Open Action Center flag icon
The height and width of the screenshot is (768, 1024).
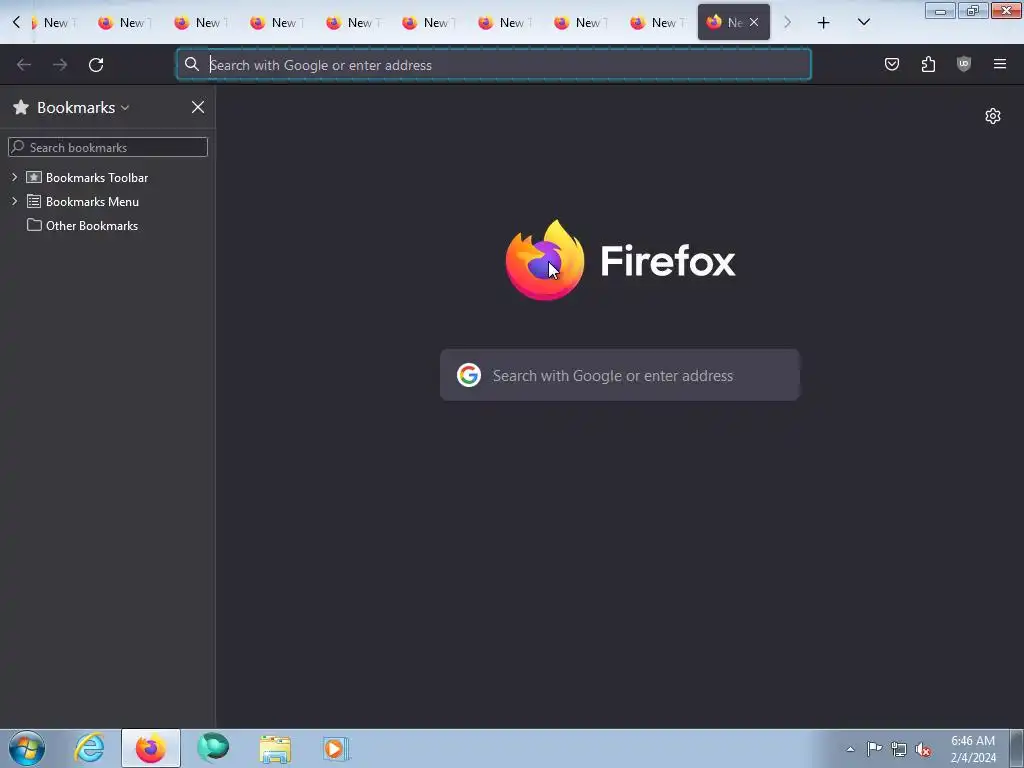[x=874, y=749]
